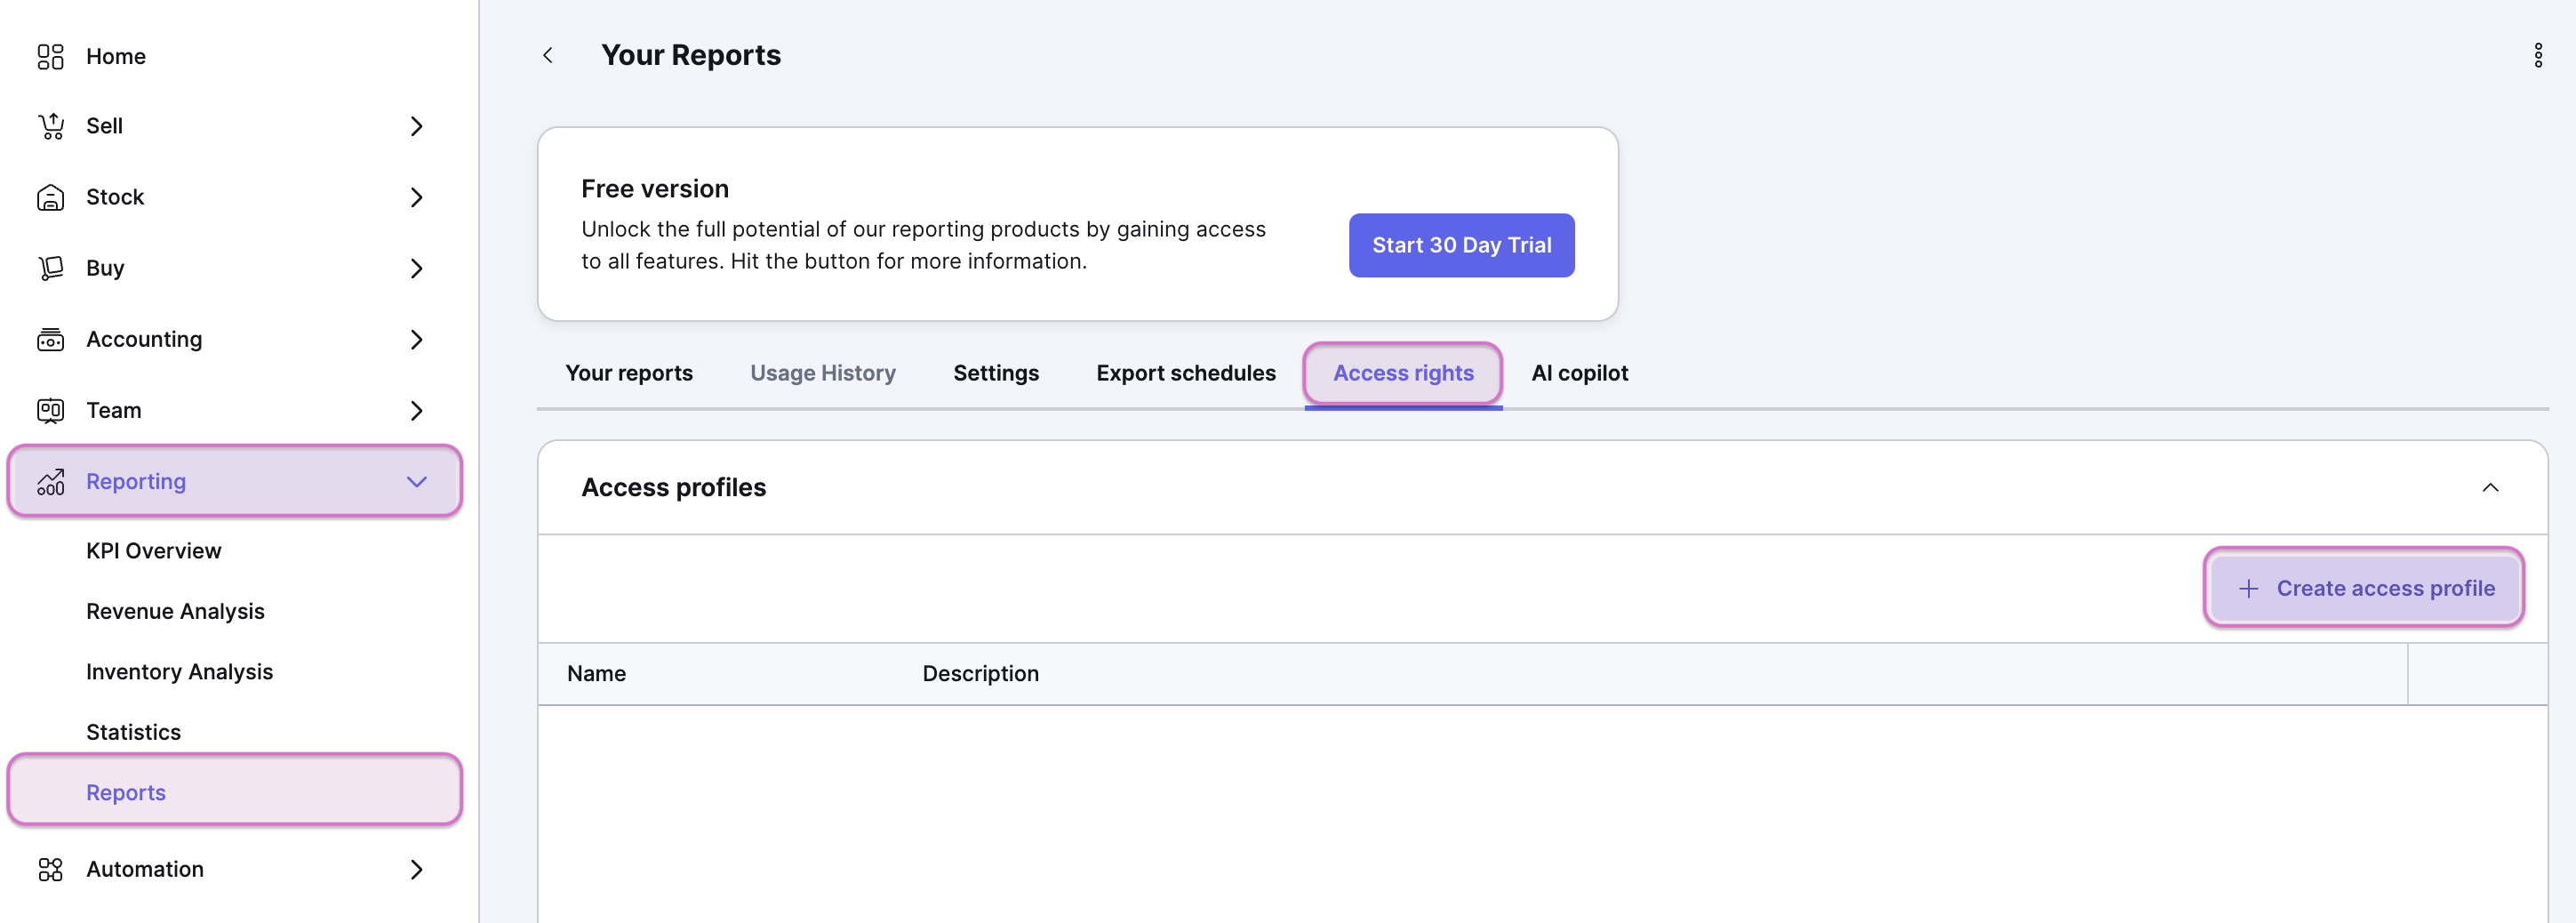
Task: Expand the Sell menu chevron
Action: (416, 126)
